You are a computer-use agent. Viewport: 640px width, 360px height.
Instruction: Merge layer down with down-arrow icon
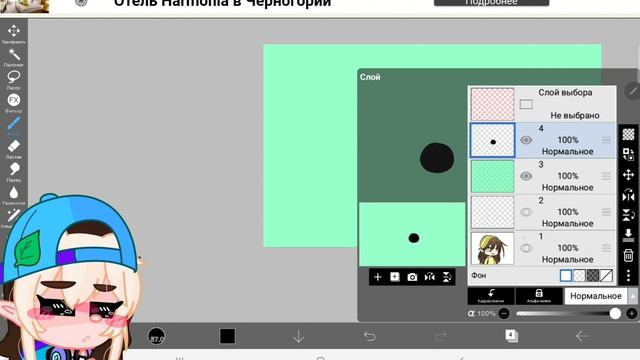628,236
